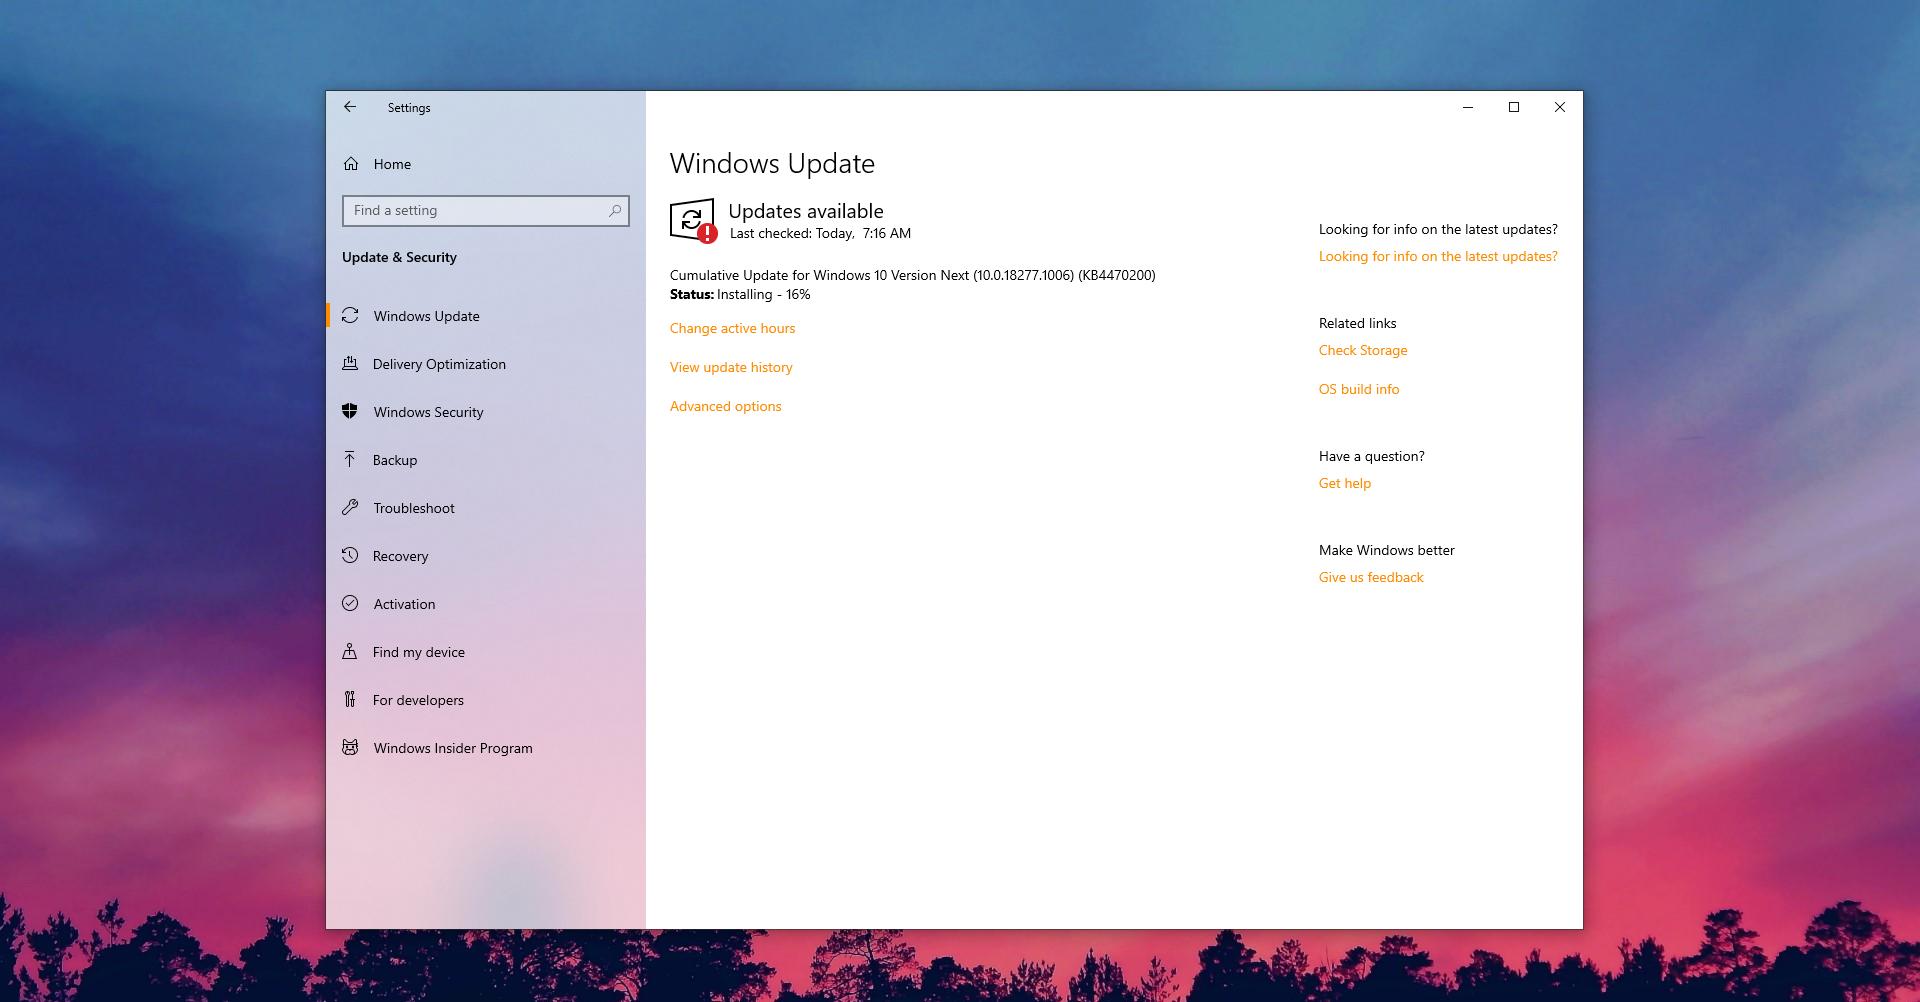This screenshot has width=1920, height=1002.
Task: Navigate to Recovery settings
Action: (486, 556)
